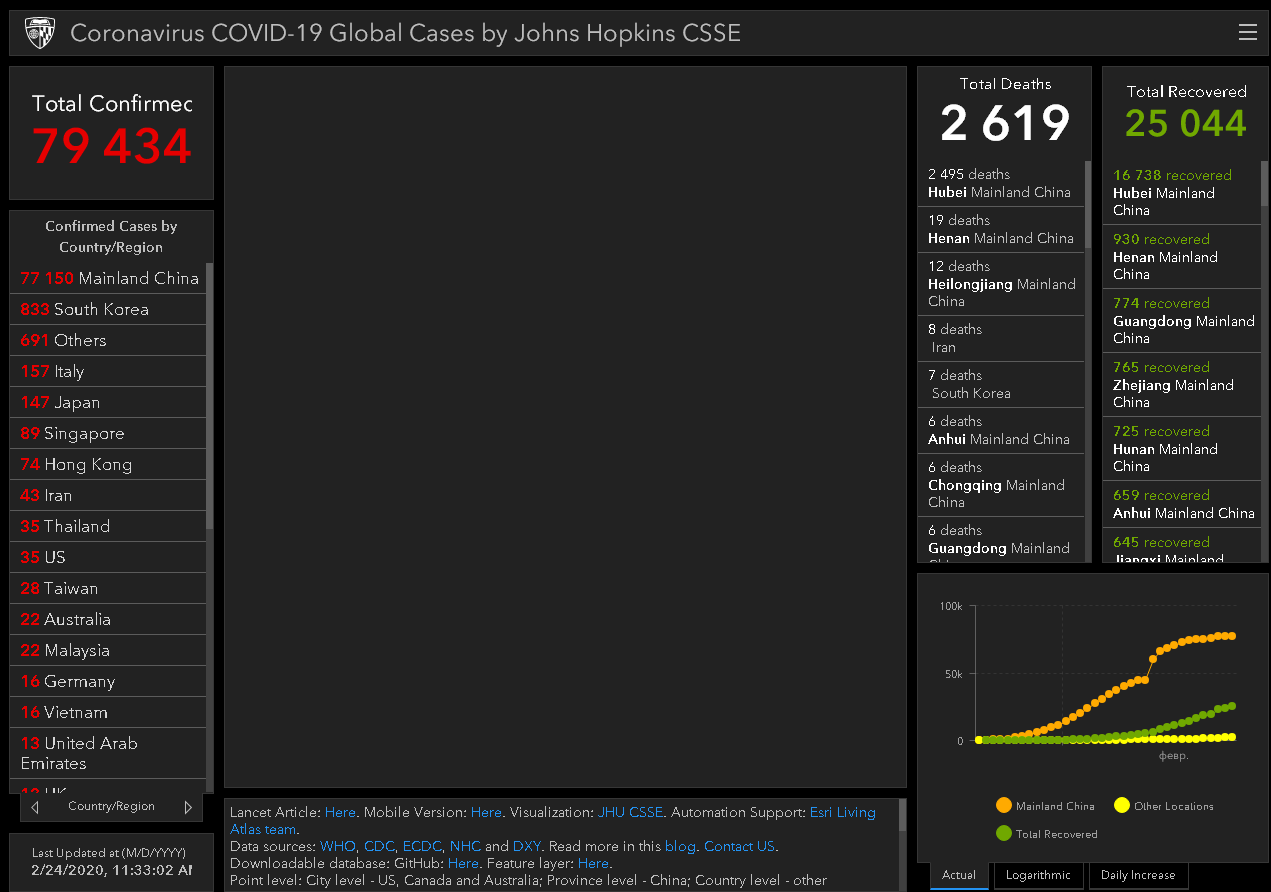Open the ECDC data source link
The width and height of the screenshot is (1271, 892).
click(x=422, y=846)
